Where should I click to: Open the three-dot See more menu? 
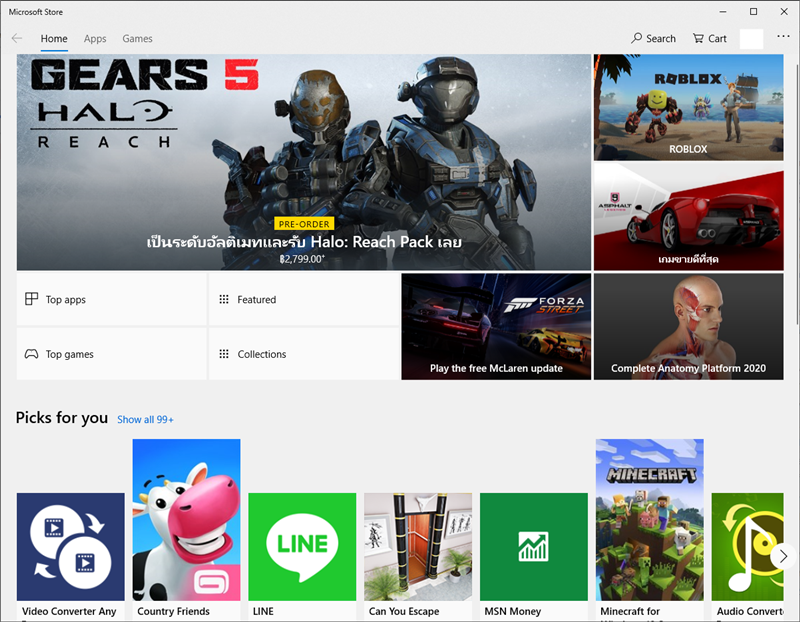[783, 36]
